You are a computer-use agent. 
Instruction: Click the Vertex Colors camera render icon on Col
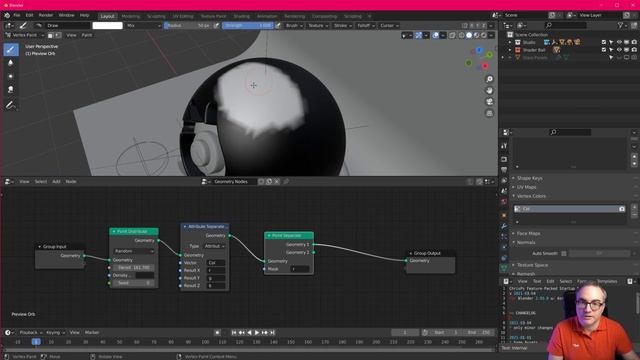pyautogui.click(x=622, y=209)
